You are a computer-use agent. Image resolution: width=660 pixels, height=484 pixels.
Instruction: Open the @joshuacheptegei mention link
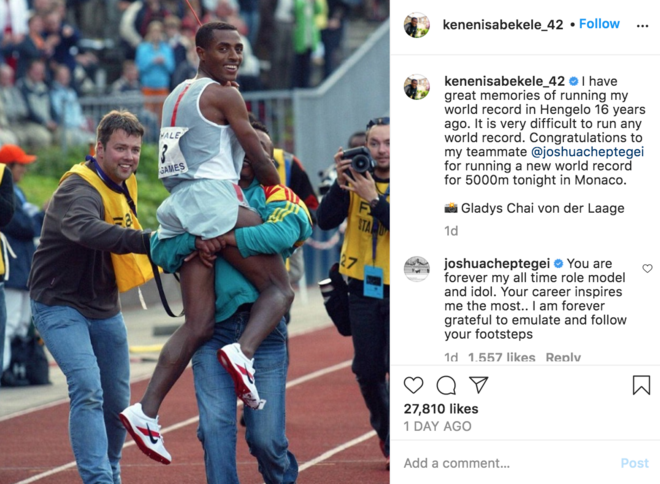pos(587,152)
